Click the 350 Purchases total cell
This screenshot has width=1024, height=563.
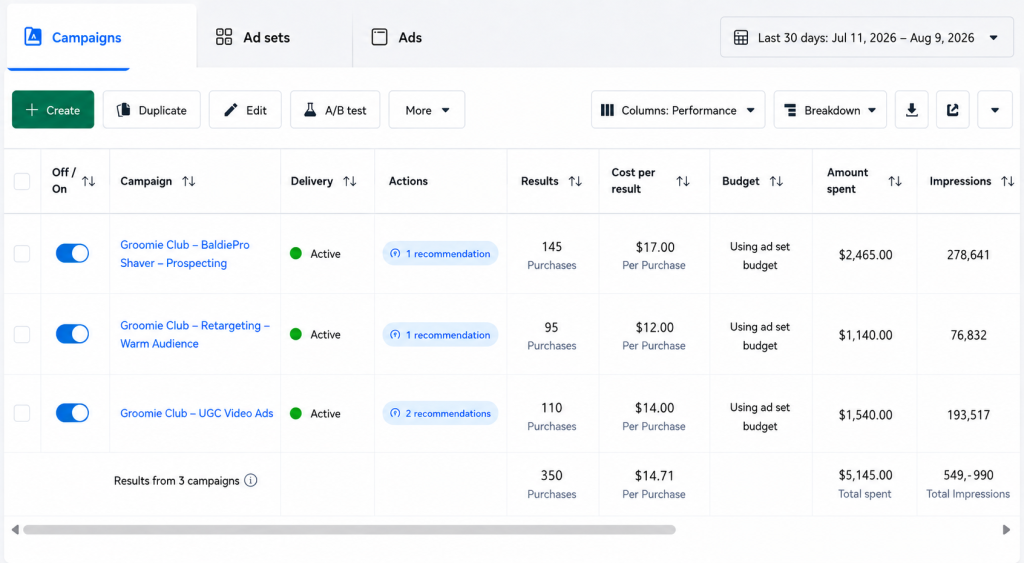552,484
